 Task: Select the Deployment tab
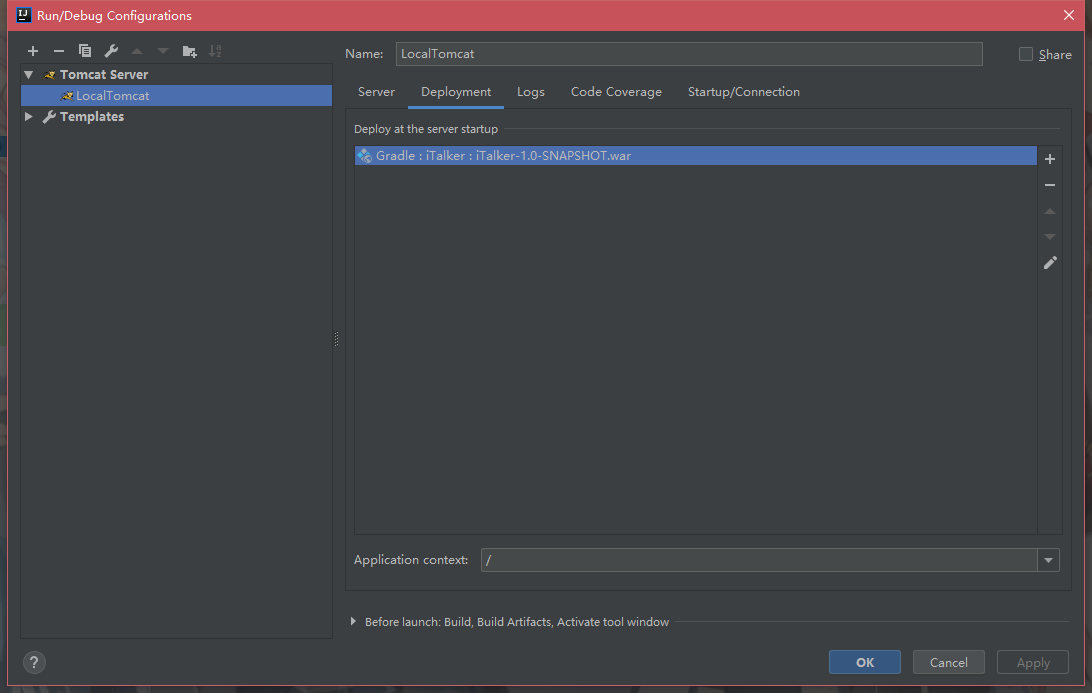456,92
